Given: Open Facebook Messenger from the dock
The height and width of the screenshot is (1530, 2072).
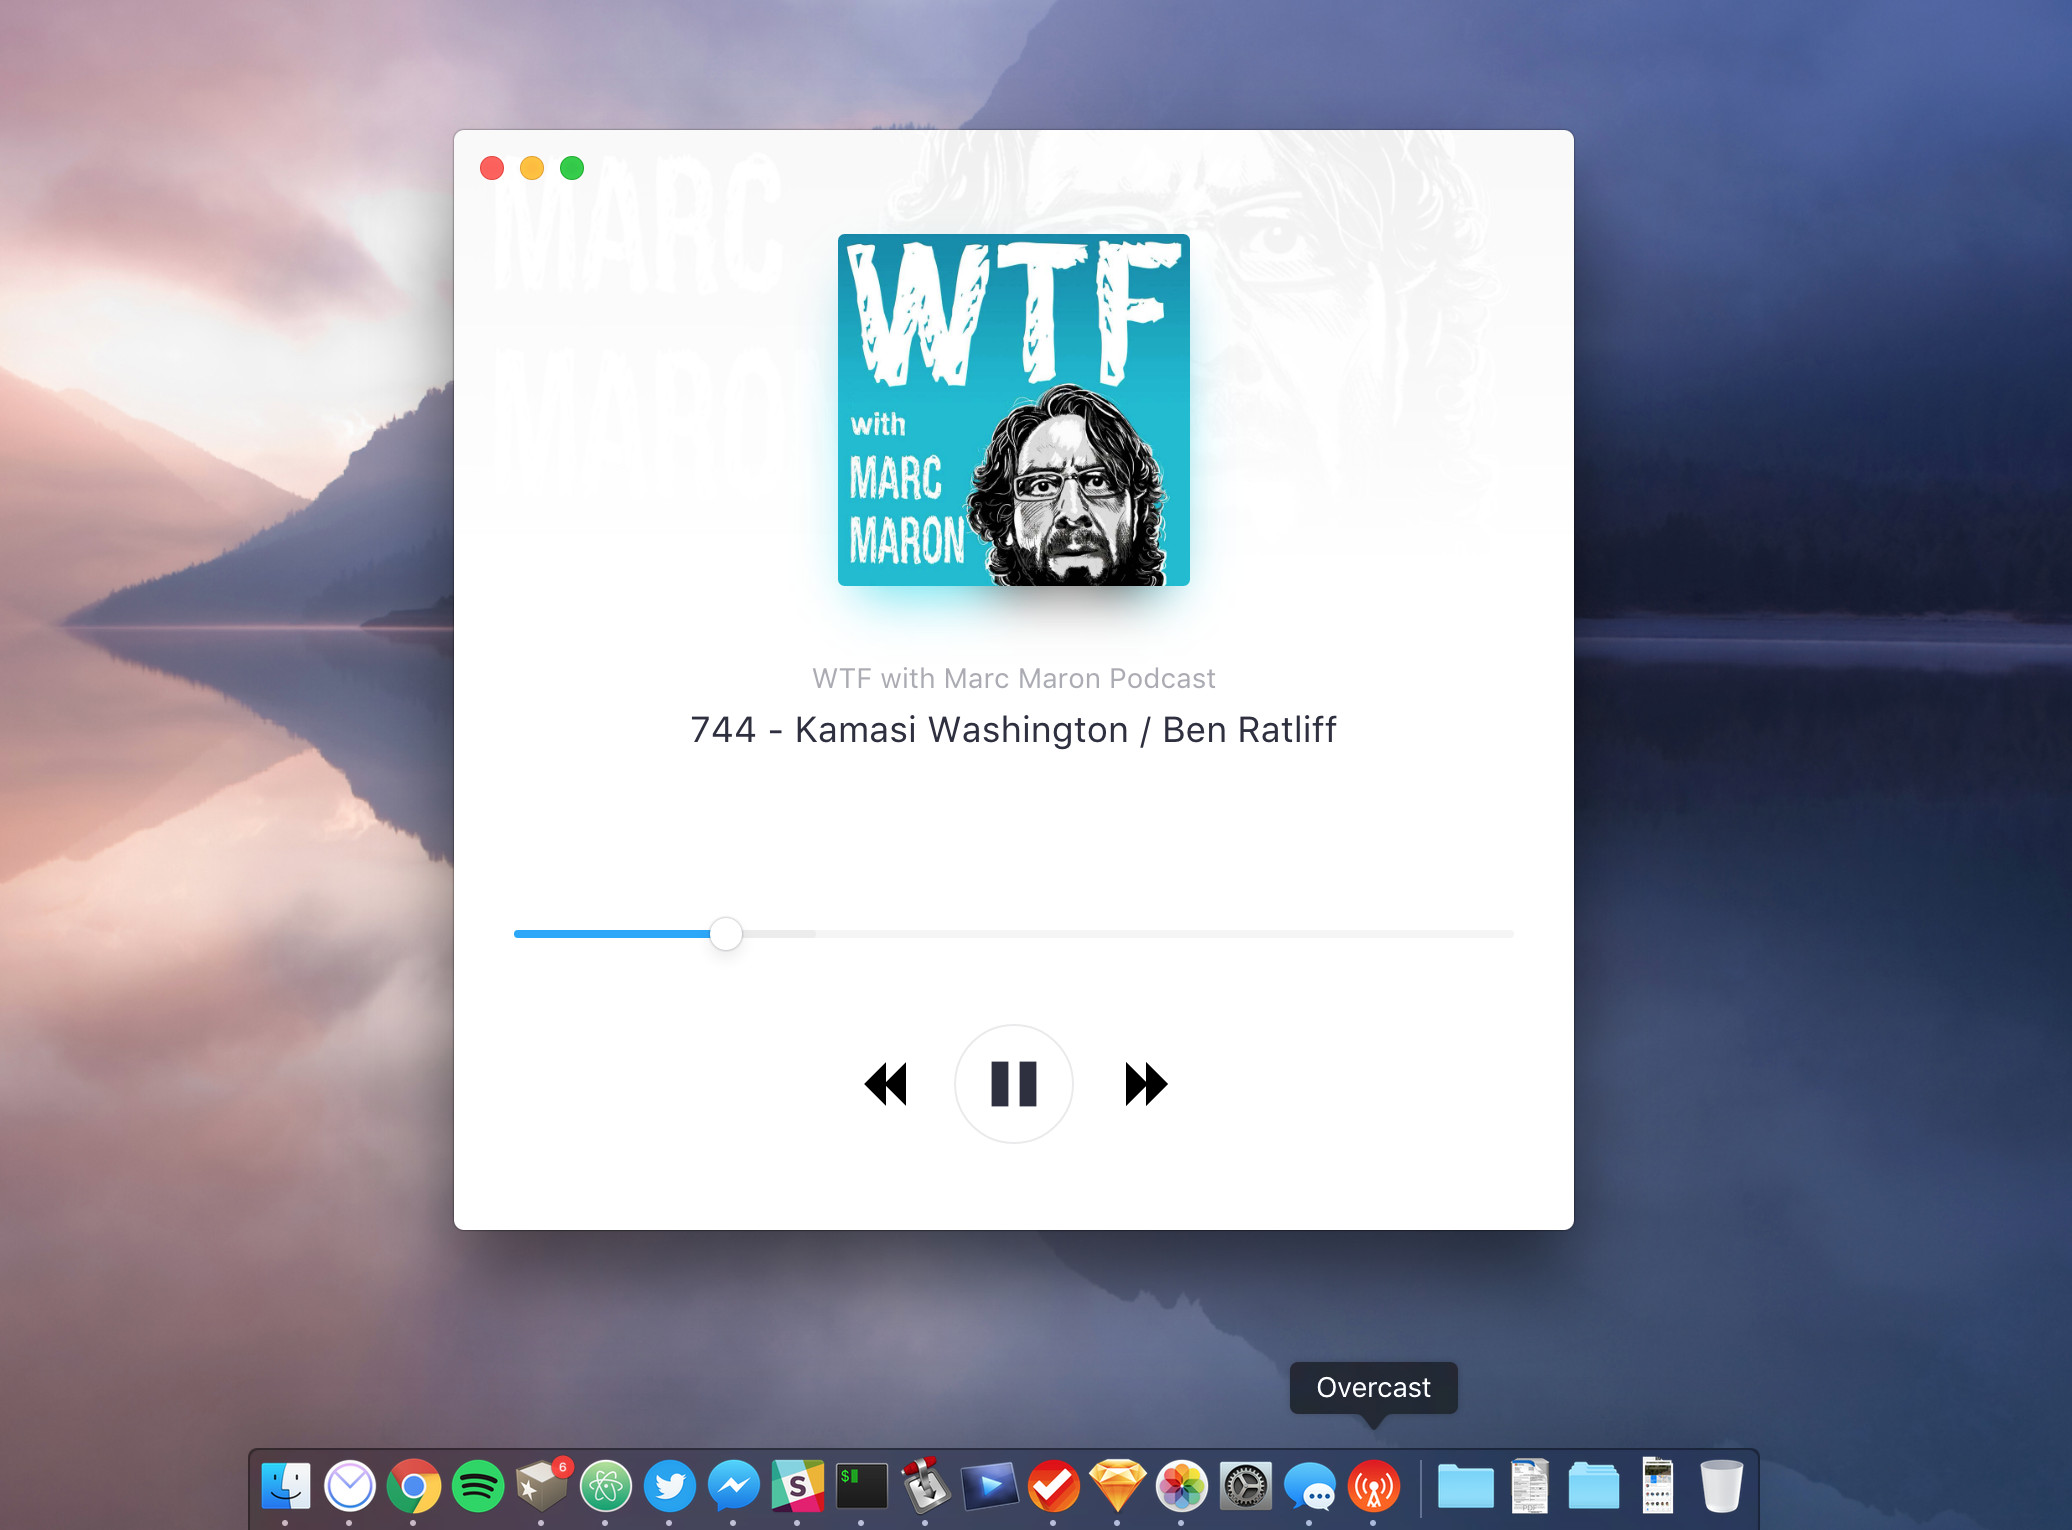Looking at the screenshot, I should tap(734, 1486).
